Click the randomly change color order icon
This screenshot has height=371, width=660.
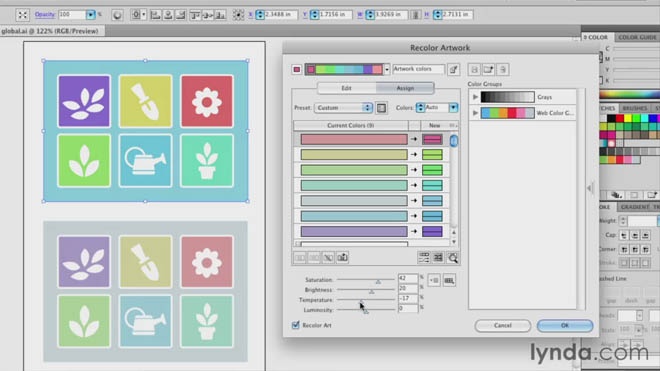424,258
